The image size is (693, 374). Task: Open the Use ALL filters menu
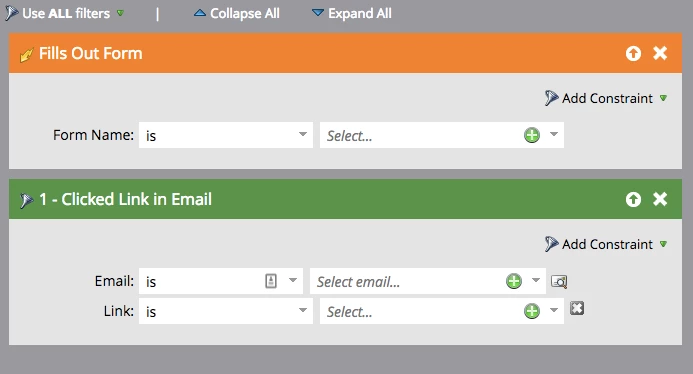65,13
